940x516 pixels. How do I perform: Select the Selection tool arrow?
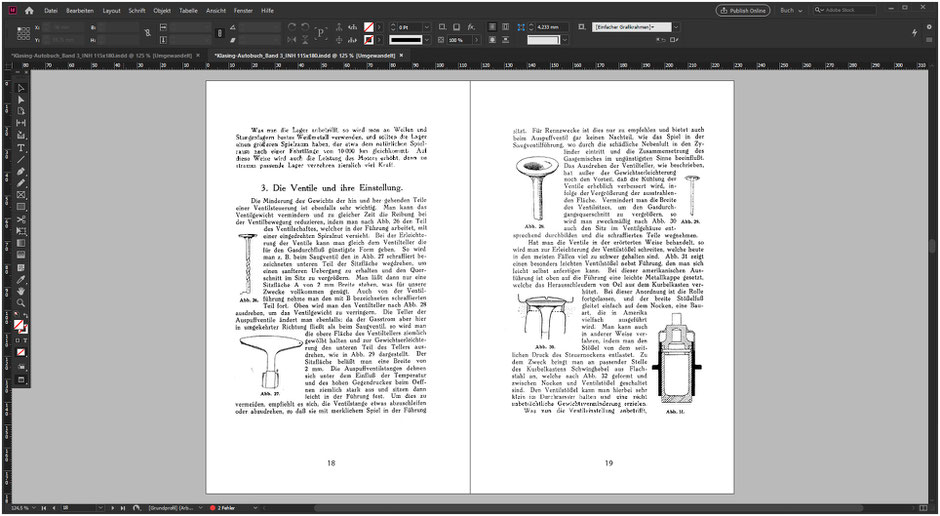21,88
